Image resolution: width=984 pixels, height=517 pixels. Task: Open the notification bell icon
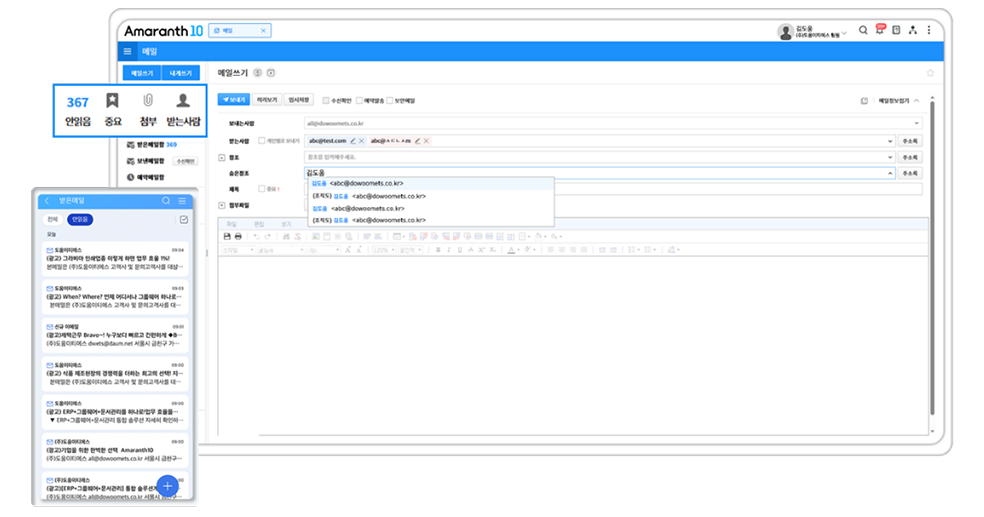pos(880,30)
